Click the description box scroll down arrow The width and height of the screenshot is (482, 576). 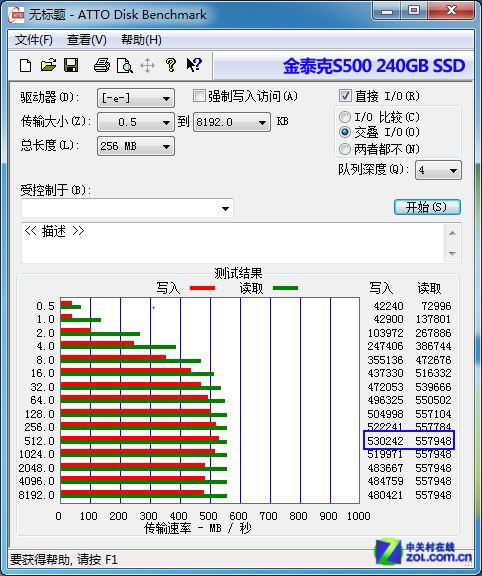click(452, 253)
